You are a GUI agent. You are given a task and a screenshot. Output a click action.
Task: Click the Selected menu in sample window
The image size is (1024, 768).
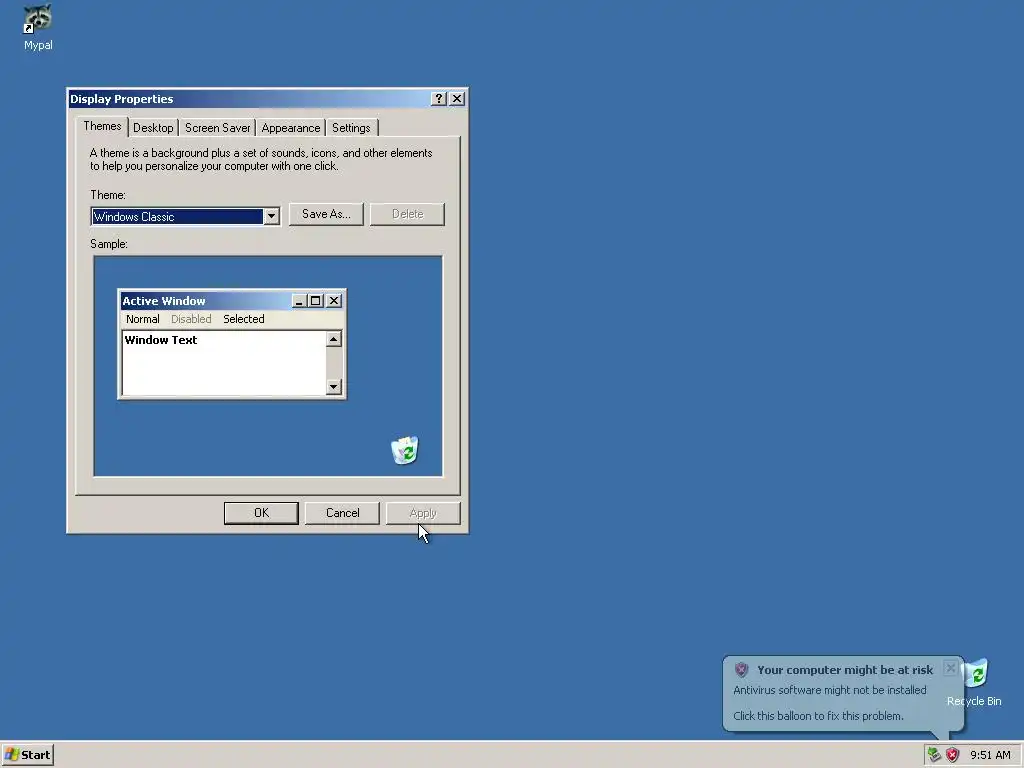pos(244,319)
